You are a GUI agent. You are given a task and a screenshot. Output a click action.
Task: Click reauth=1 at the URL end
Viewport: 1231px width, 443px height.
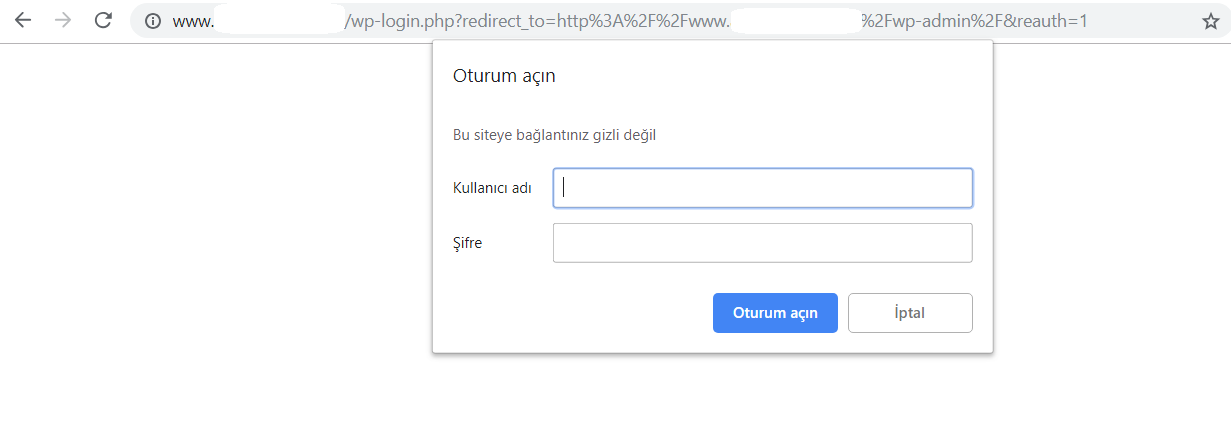(1051, 21)
